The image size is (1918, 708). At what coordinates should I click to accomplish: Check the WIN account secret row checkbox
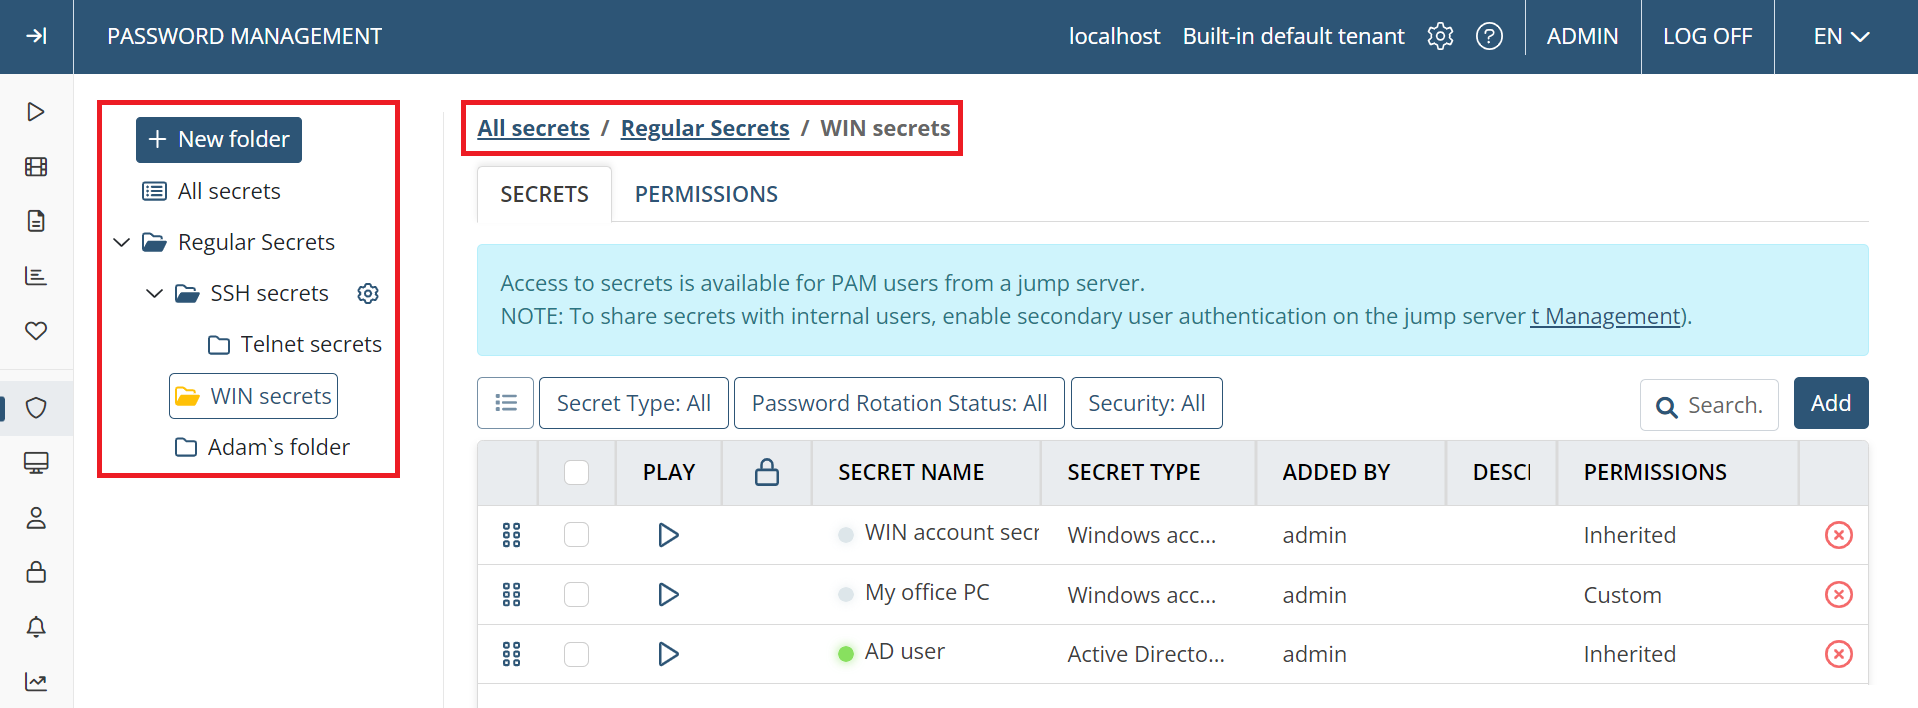pos(576,535)
